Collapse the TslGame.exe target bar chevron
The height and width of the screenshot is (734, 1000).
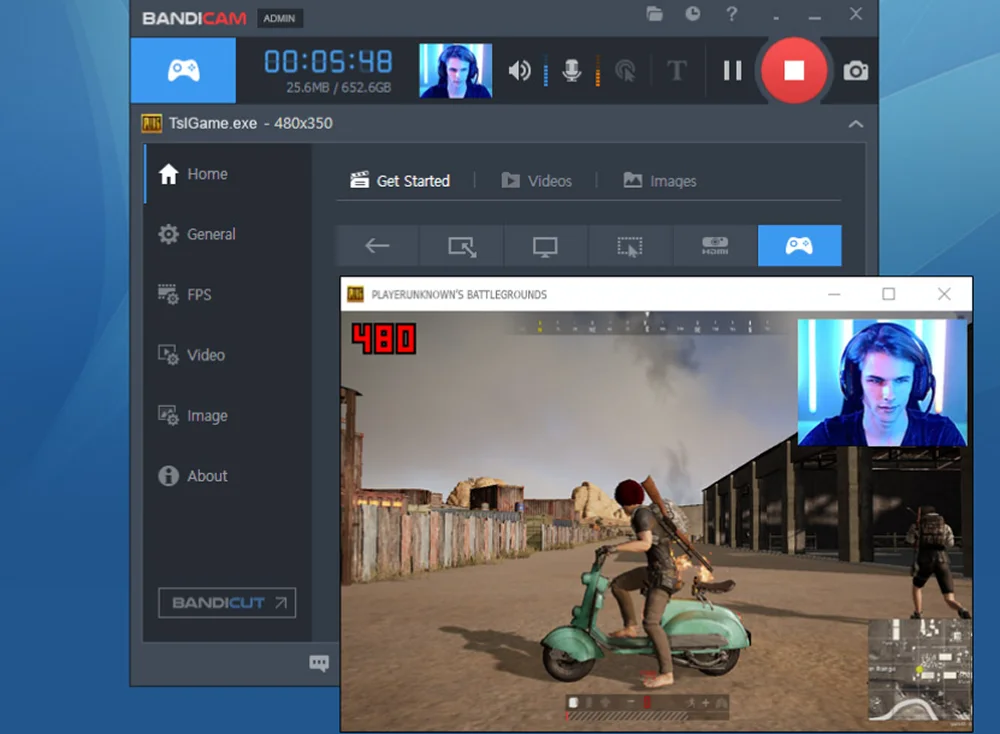coord(856,124)
